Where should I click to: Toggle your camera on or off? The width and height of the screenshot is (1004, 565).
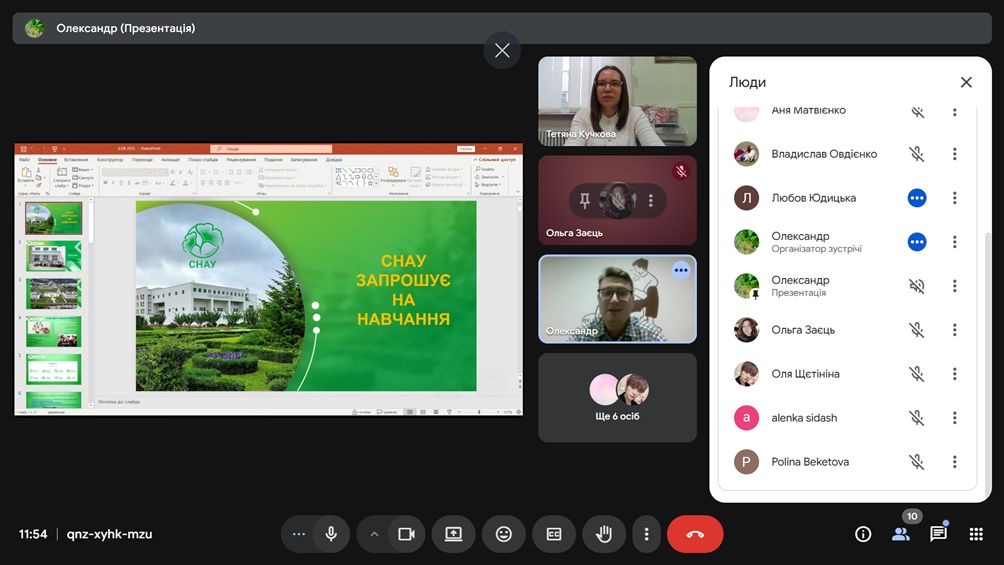[x=406, y=534]
